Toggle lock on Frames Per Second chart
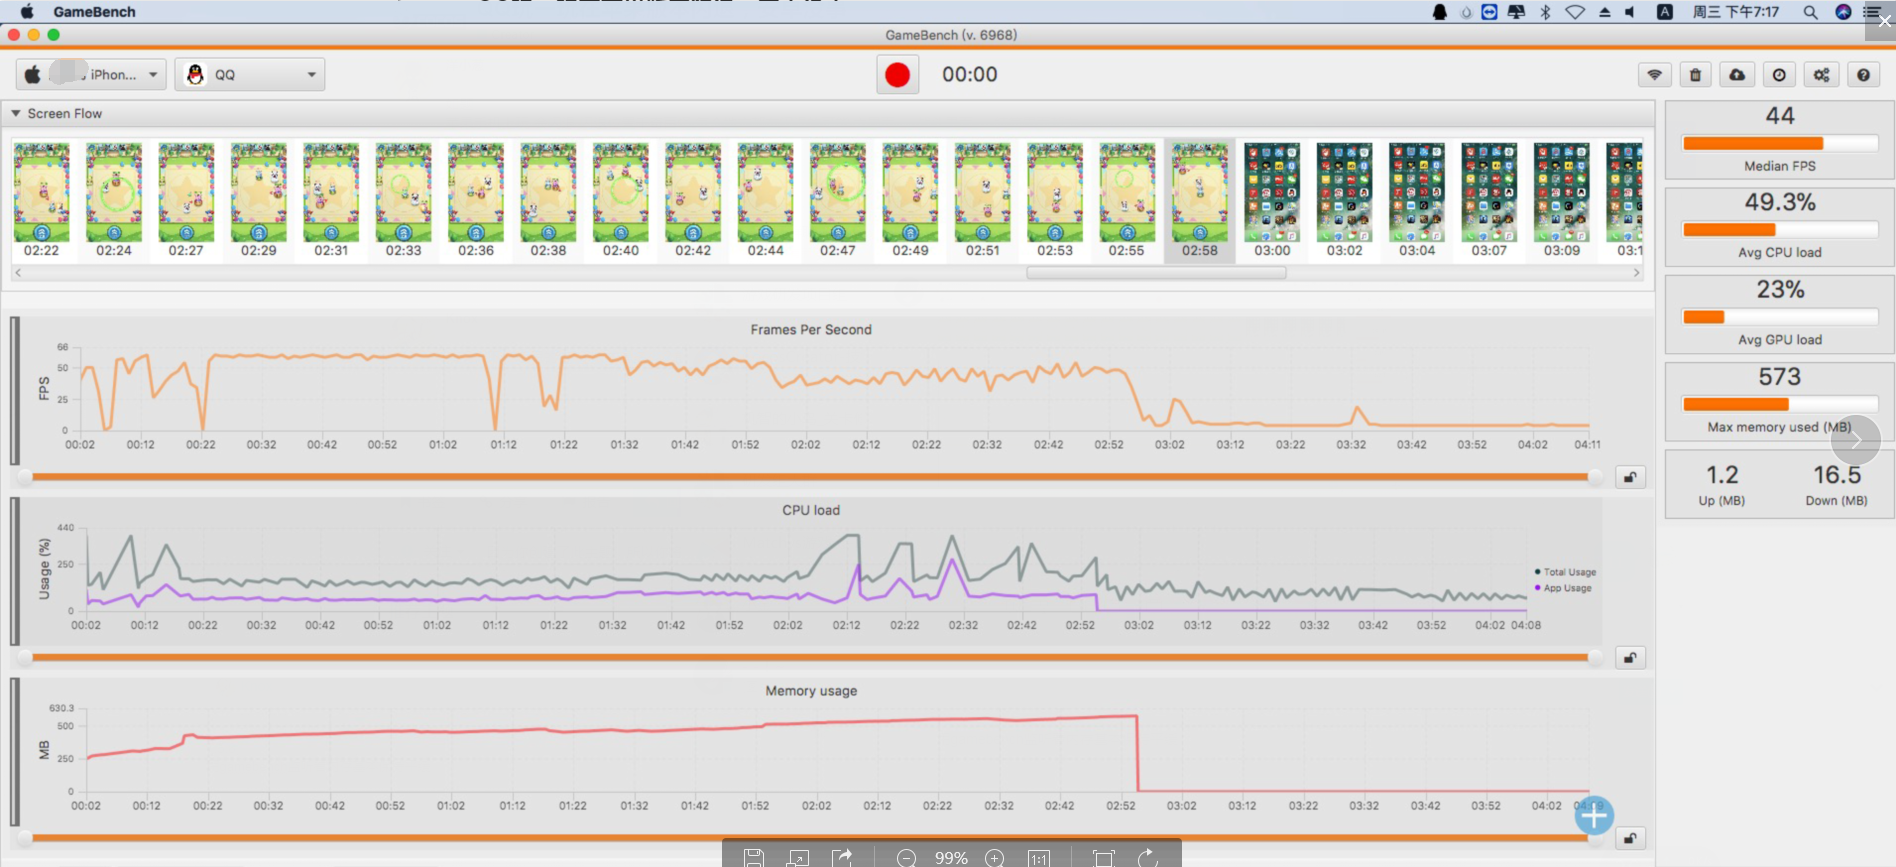The width and height of the screenshot is (1896, 867). (1630, 477)
